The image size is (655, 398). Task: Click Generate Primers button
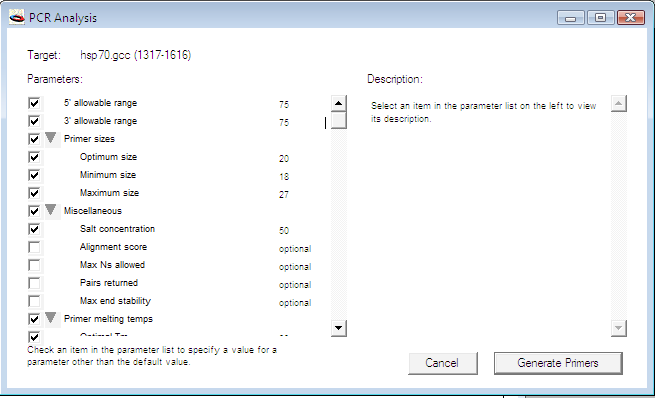(558, 363)
